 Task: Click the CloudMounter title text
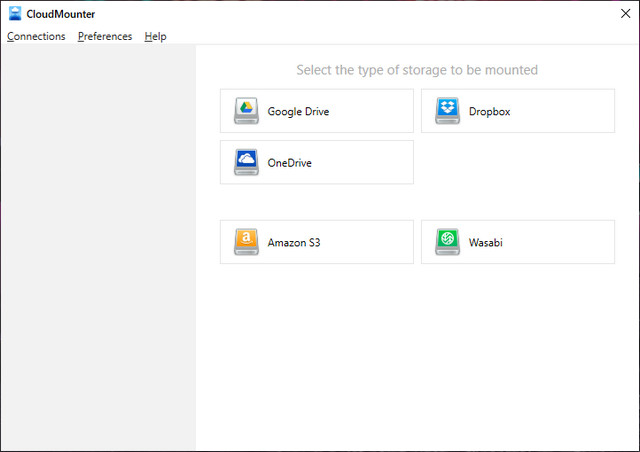click(61, 14)
